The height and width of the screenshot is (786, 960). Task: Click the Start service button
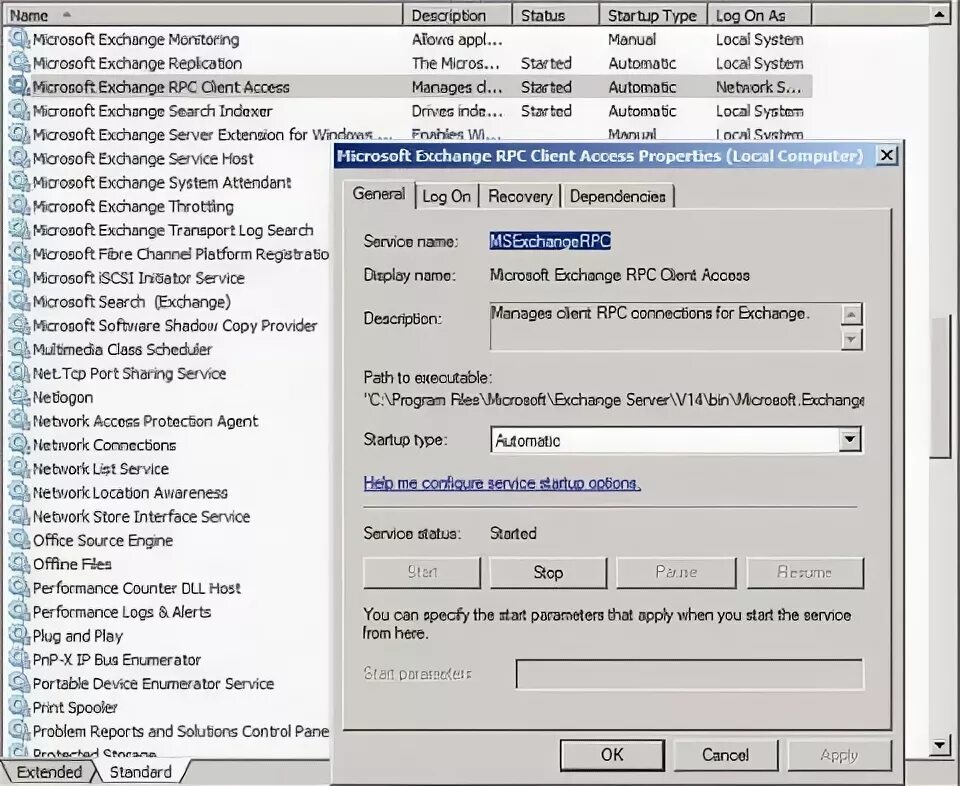point(422,573)
